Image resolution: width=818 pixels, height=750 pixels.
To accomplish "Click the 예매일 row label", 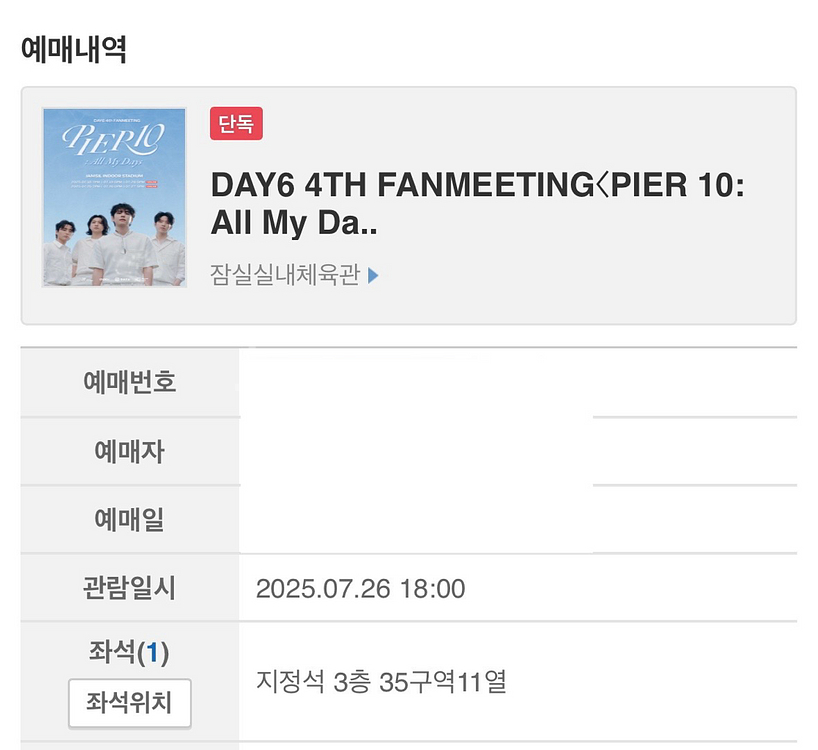I will pos(129,519).
